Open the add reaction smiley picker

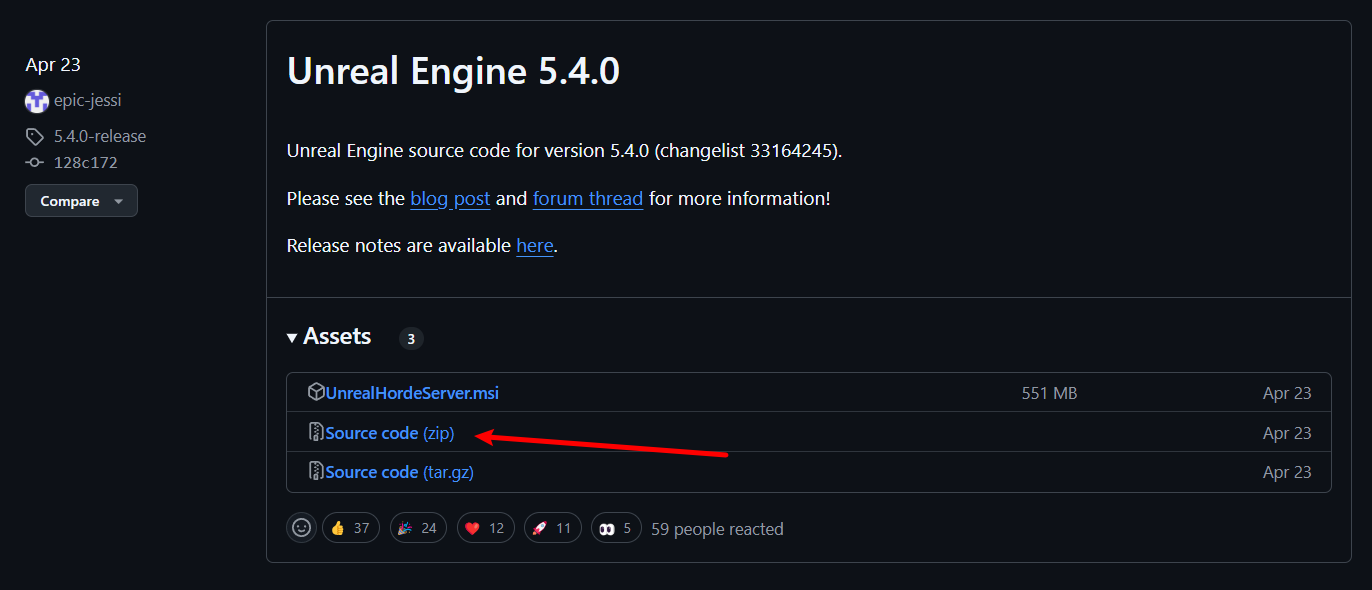pyautogui.click(x=302, y=528)
